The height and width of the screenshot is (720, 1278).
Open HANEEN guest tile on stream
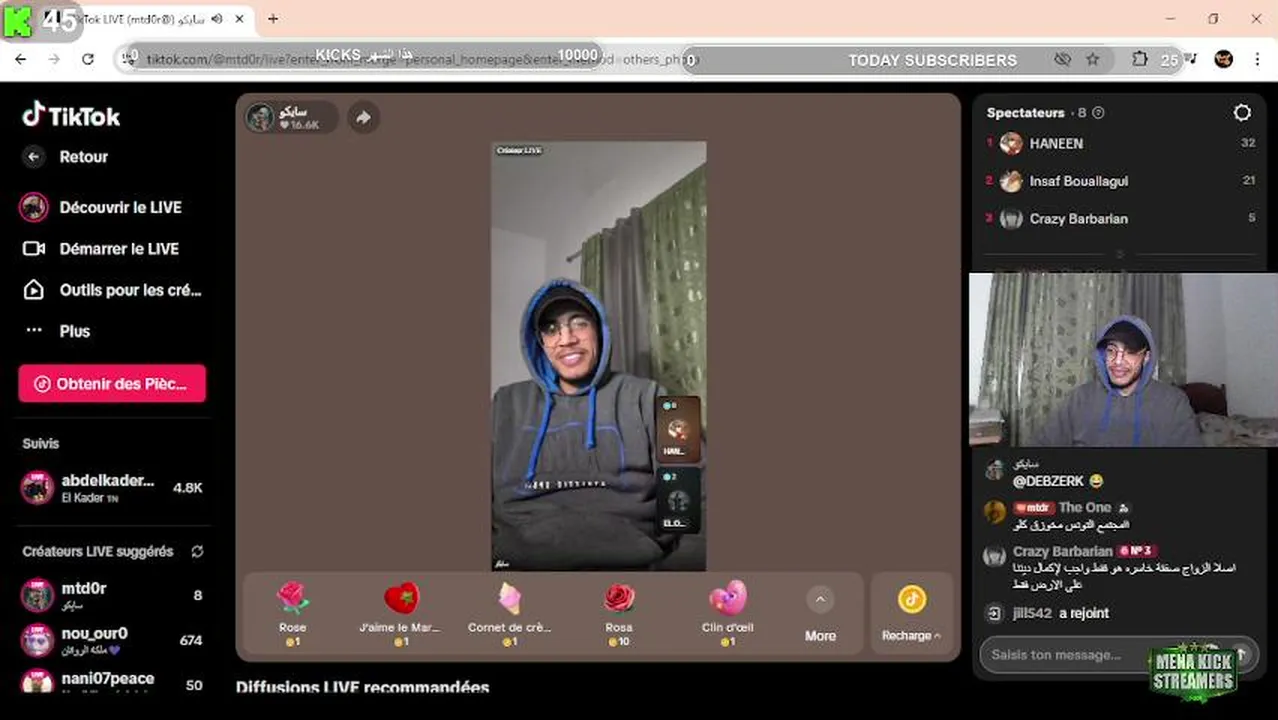(x=678, y=429)
